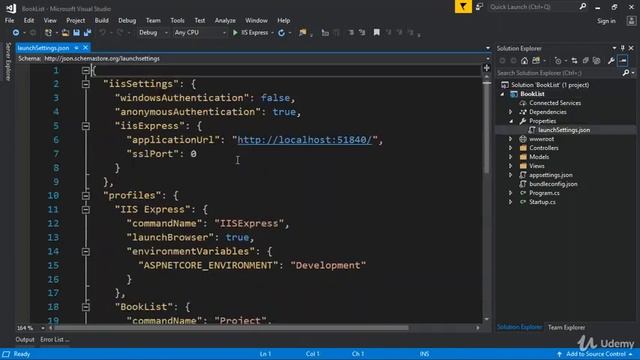Click Solution Explorer search magnifier icon
The image size is (640, 360).
pos(626,73)
